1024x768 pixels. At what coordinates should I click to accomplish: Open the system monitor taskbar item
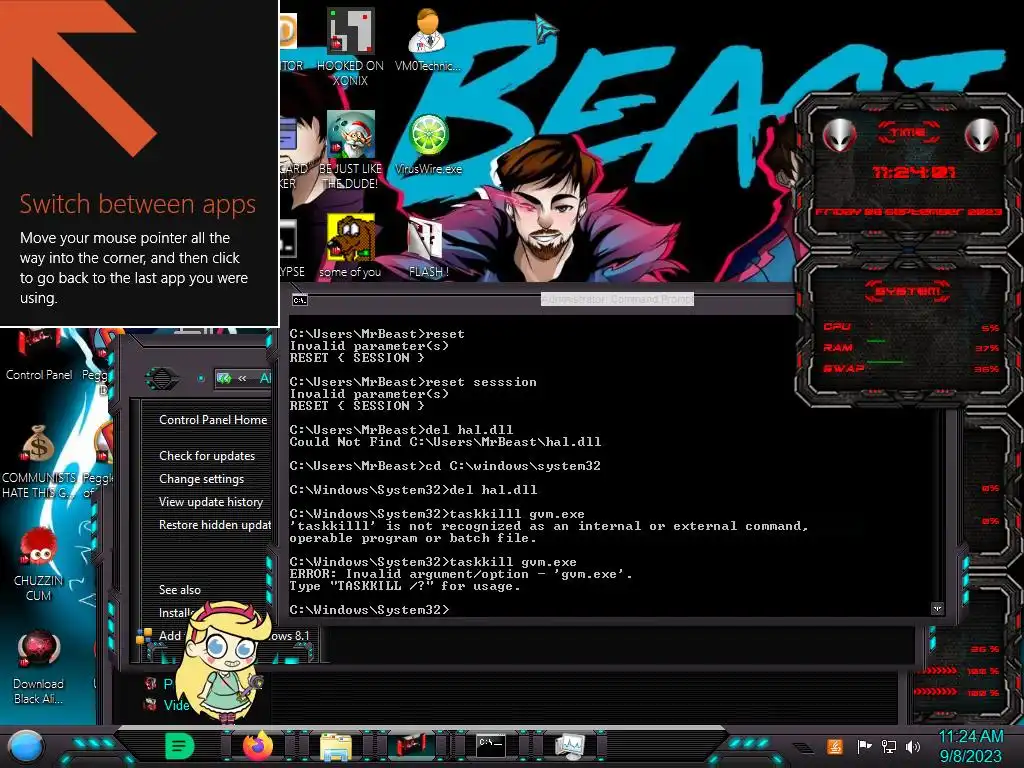point(569,746)
